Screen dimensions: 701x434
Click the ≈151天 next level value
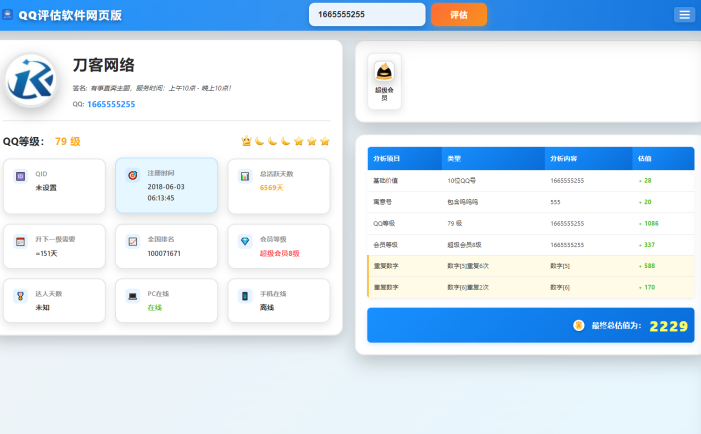46,253
